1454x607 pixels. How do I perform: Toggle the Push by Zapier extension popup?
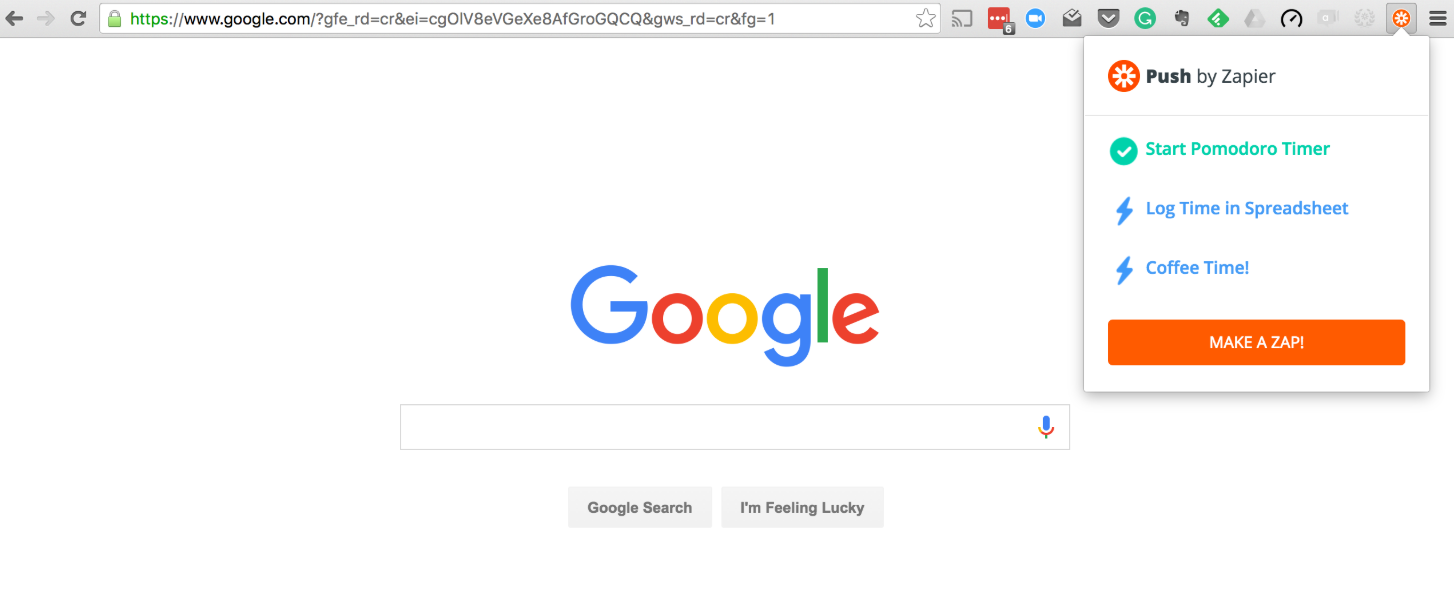tap(1401, 18)
